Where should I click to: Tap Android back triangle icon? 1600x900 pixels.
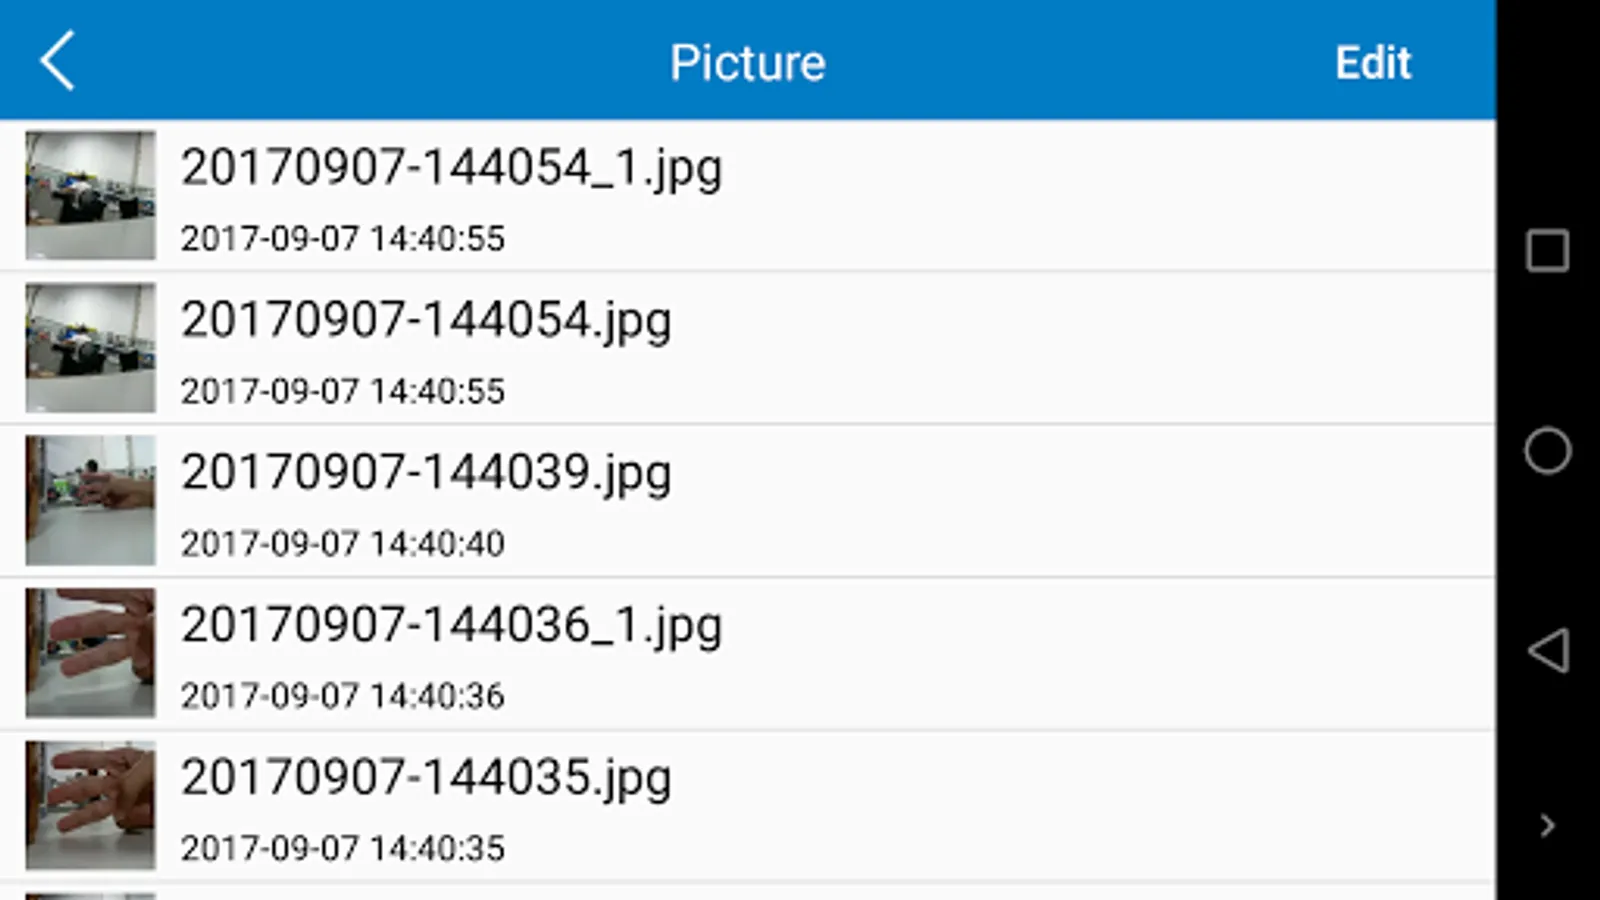tap(1548, 650)
